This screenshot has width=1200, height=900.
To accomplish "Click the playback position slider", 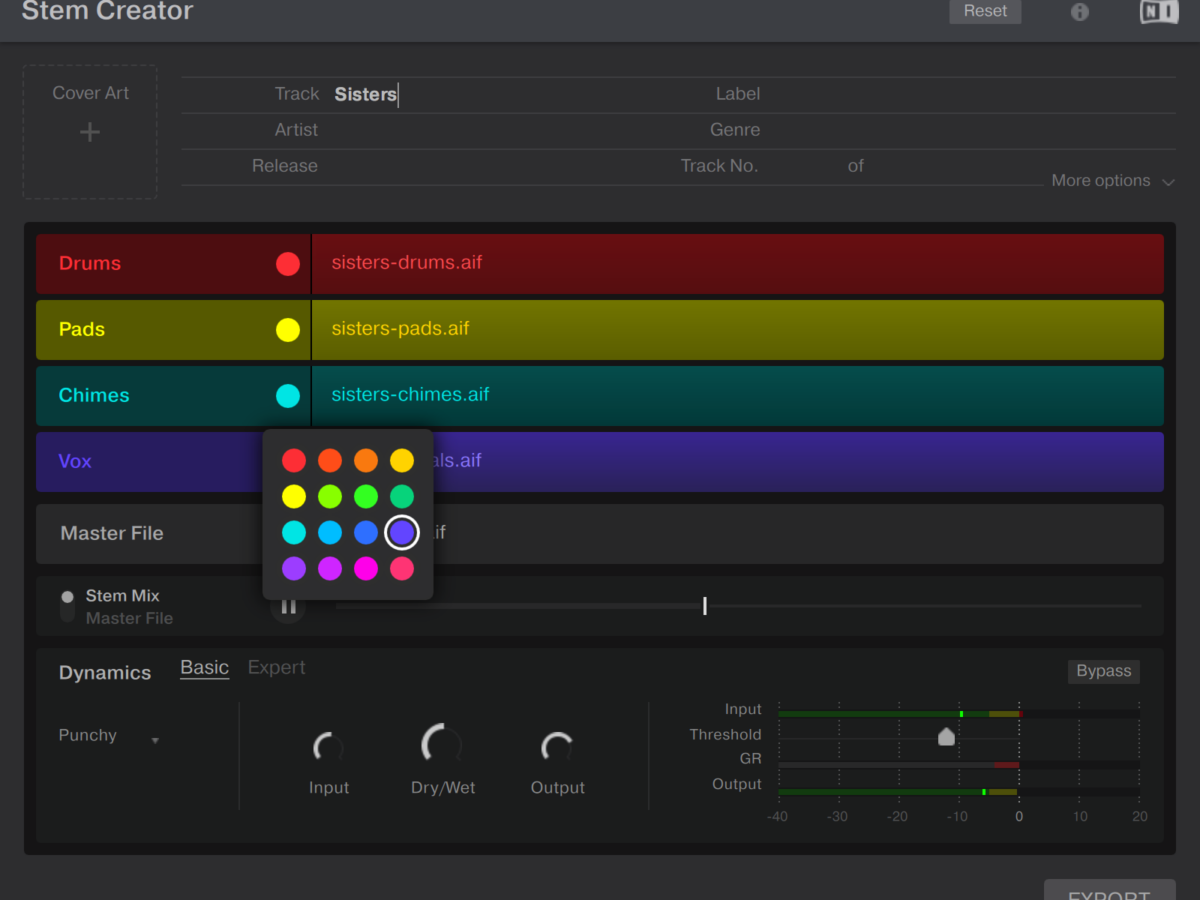I will pyautogui.click(x=705, y=606).
